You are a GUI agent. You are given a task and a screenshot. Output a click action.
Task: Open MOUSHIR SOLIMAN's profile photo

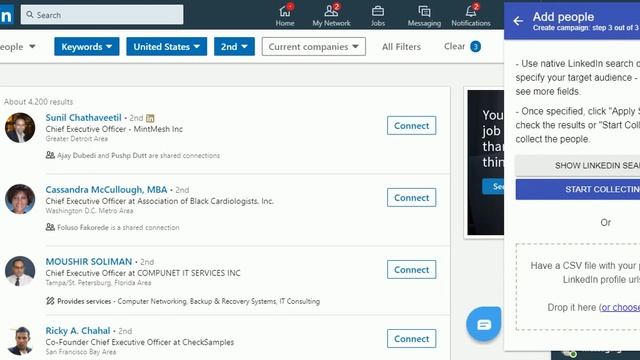(x=20, y=271)
